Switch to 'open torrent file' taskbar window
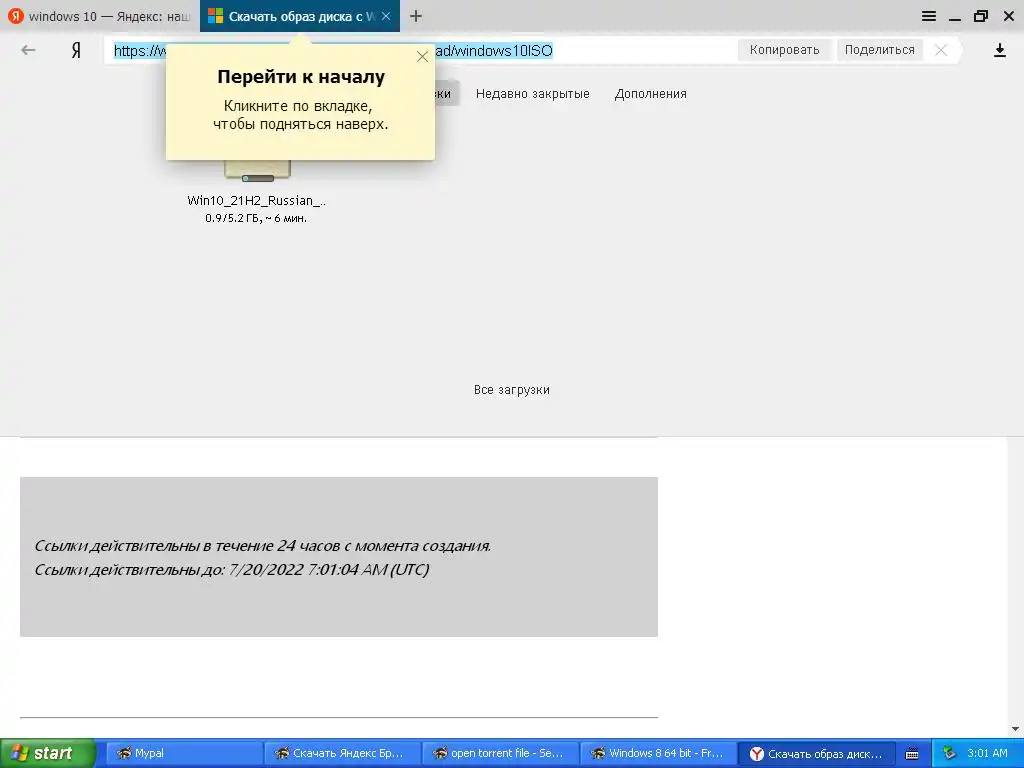The height and width of the screenshot is (768, 1024). click(500, 754)
